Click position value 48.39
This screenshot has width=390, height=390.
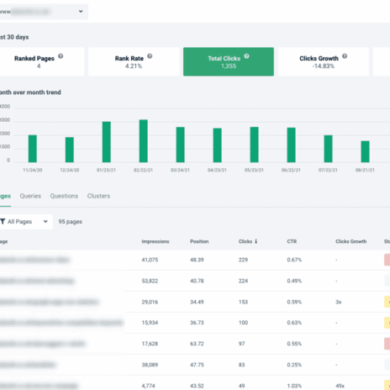(197, 260)
